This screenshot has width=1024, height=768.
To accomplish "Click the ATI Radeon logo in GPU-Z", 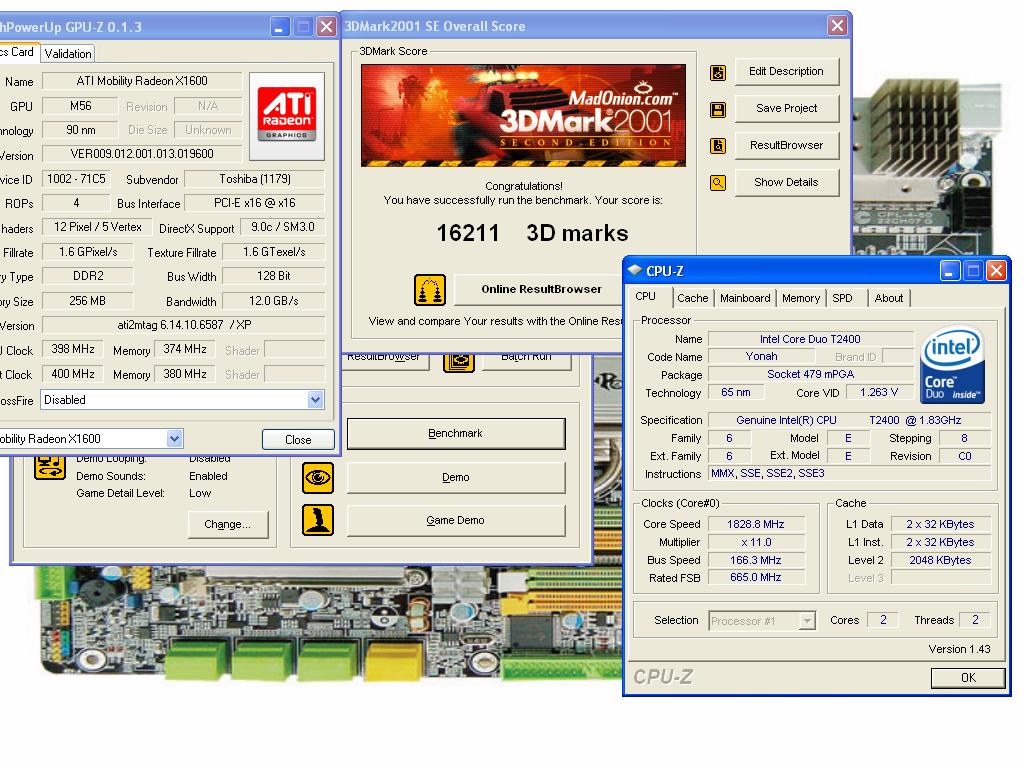I will 287,116.
